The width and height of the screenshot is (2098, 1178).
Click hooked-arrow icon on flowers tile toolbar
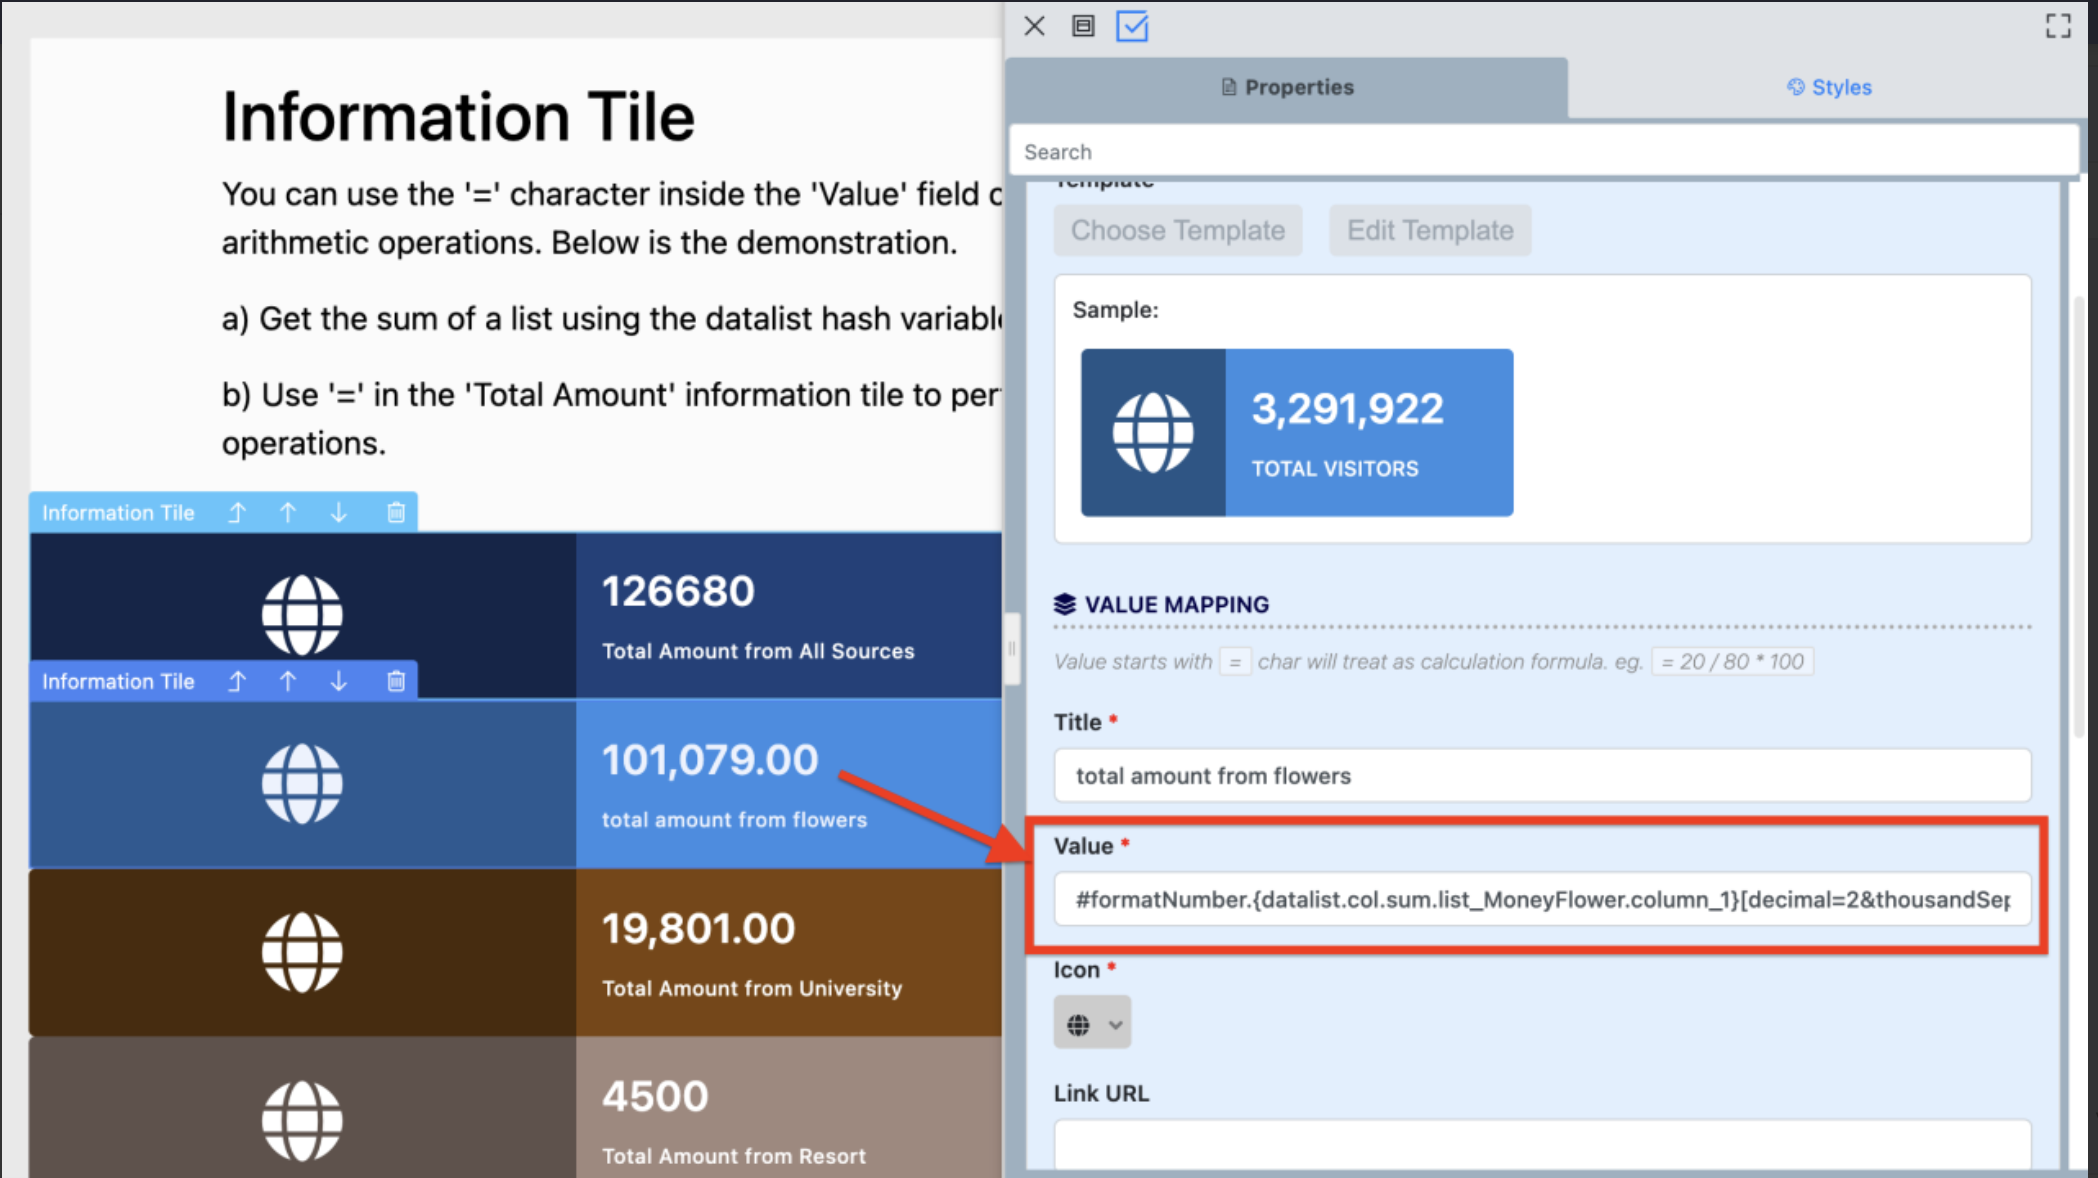coord(237,681)
